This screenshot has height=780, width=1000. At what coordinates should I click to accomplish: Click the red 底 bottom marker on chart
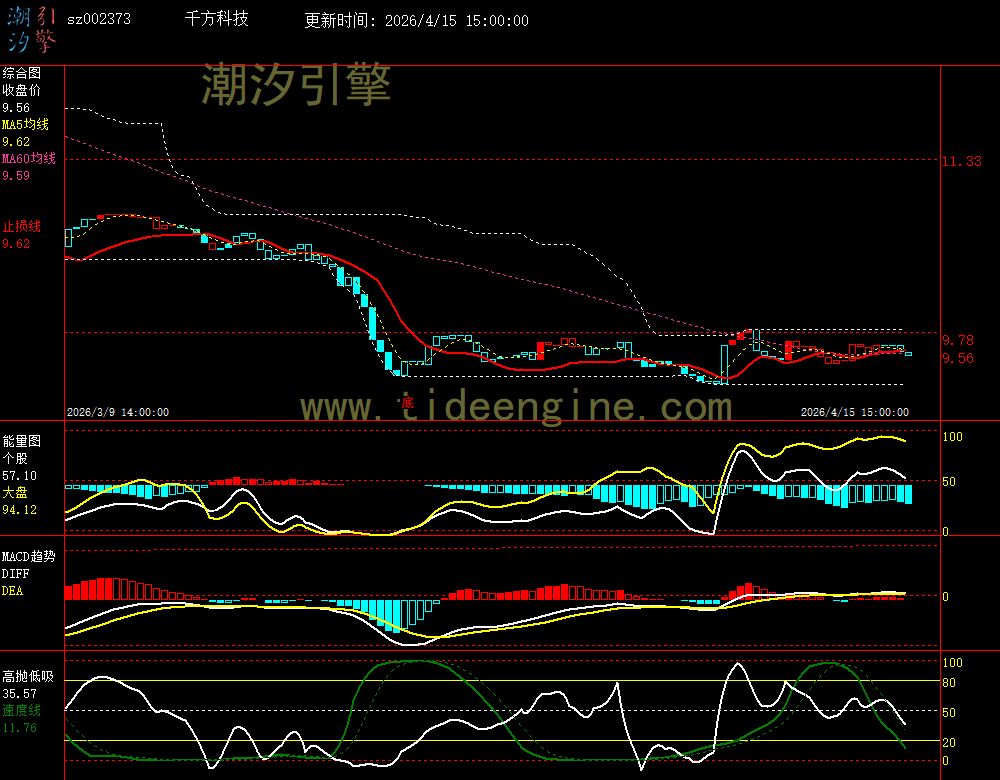(x=407, y=402)
